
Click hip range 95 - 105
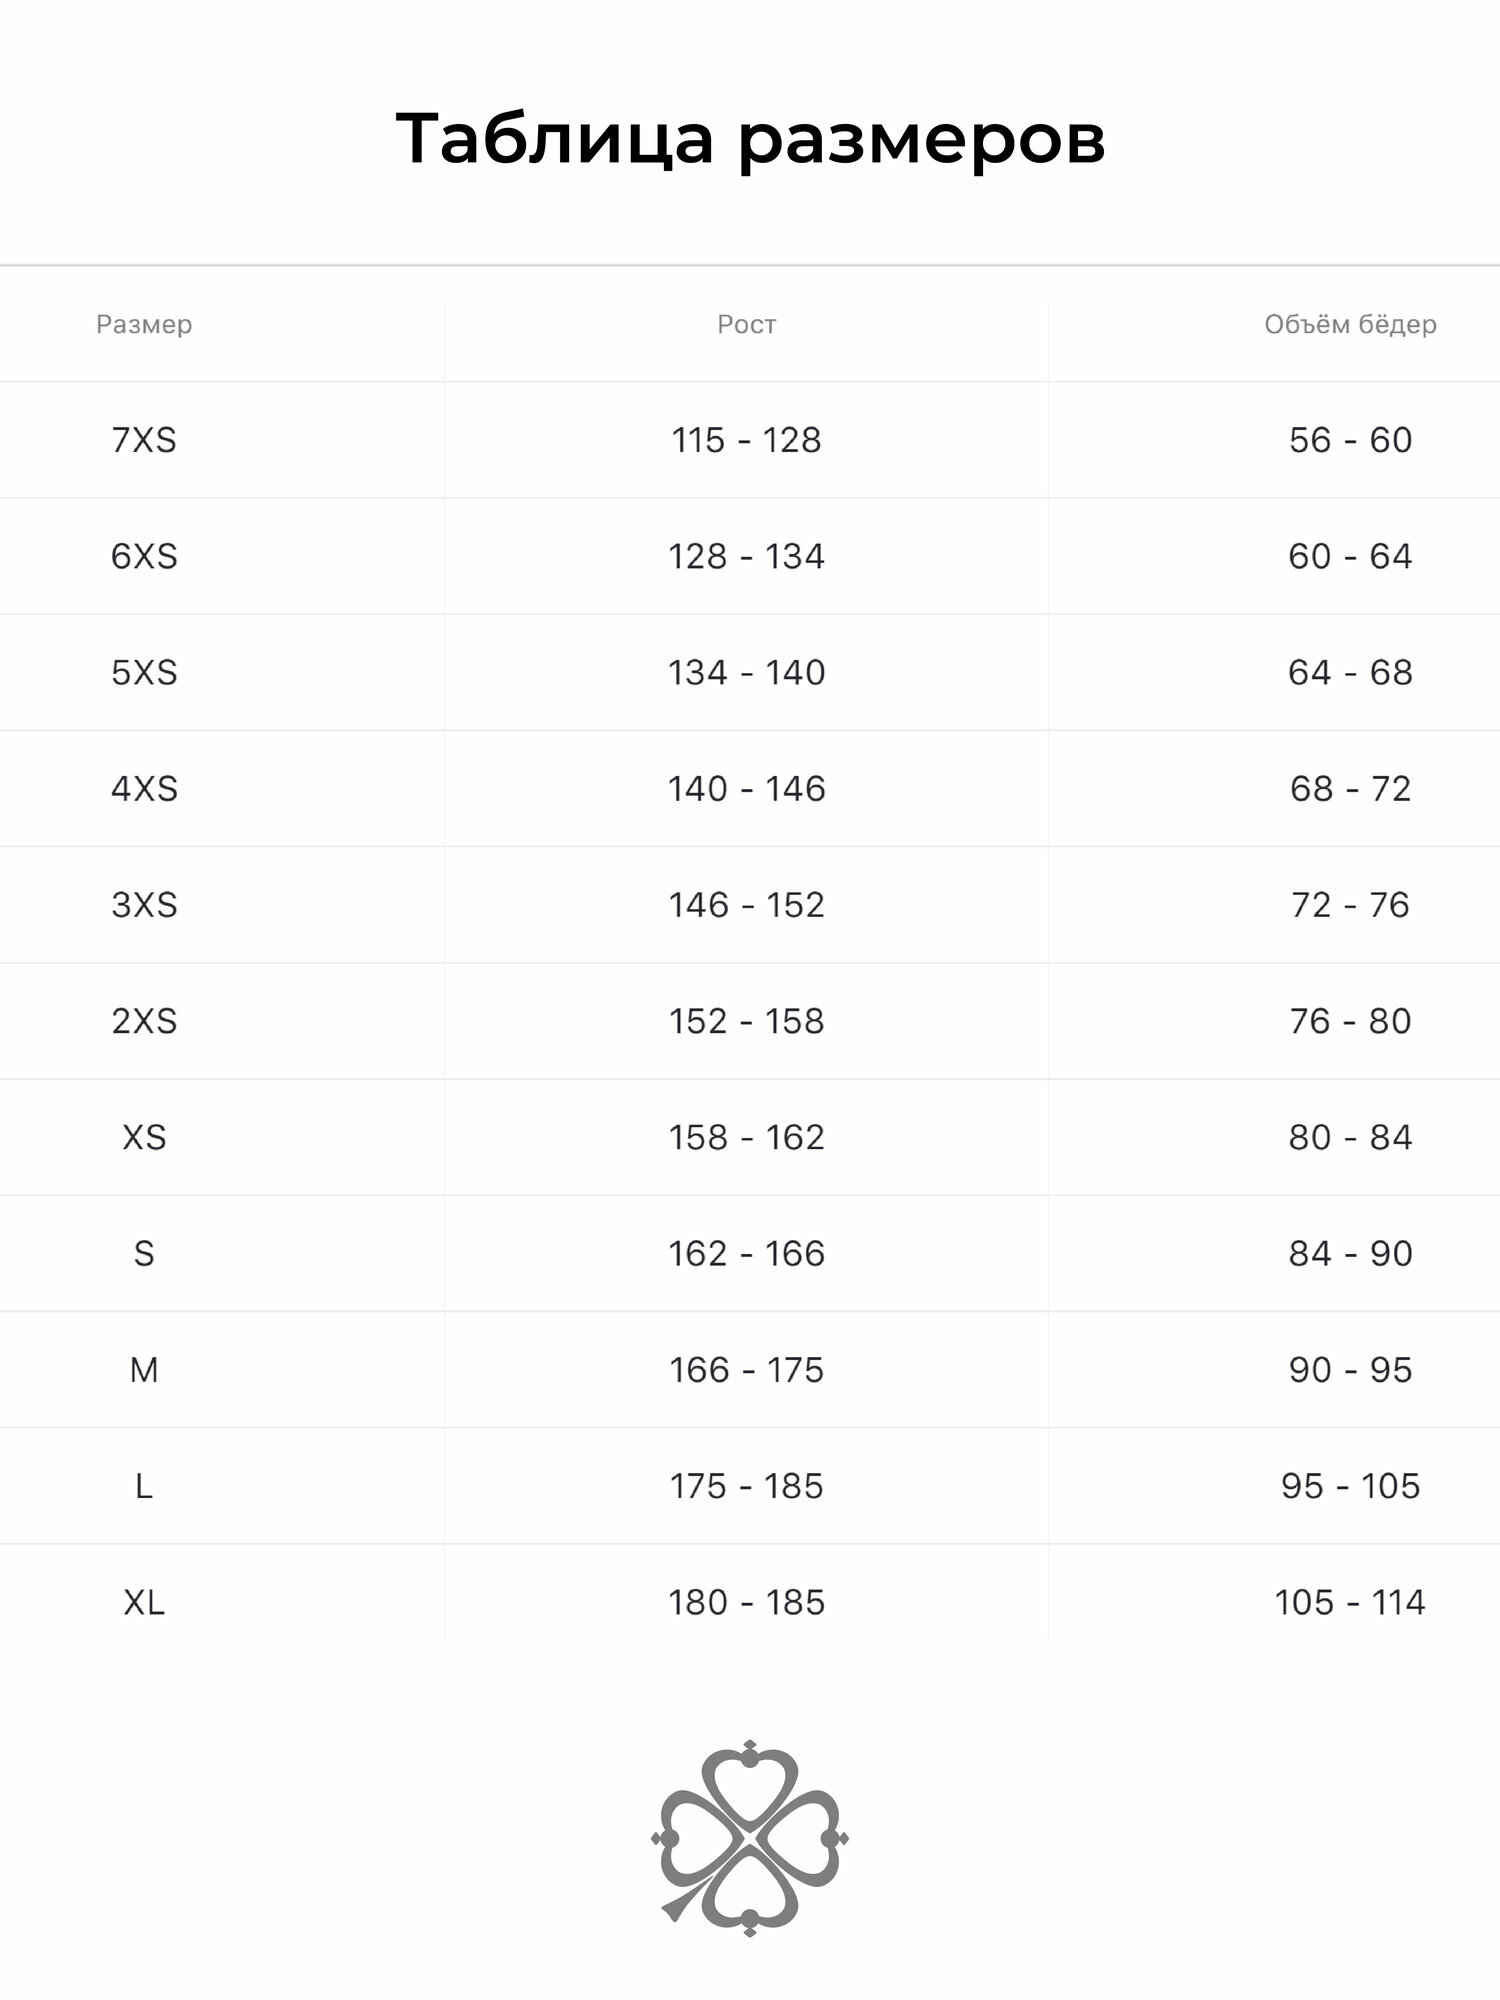(1350, 1486)
